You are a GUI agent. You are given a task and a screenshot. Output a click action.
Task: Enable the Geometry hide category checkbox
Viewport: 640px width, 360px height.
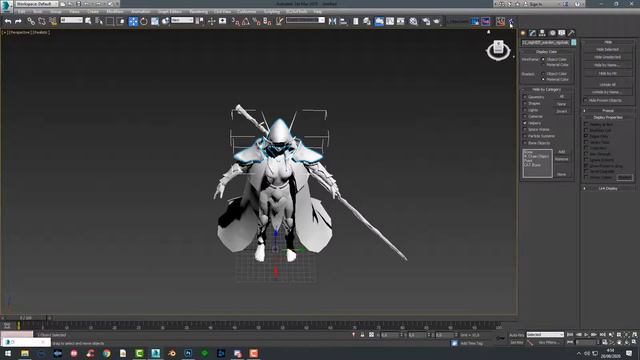pyautogui.click(x=525, y=97)
